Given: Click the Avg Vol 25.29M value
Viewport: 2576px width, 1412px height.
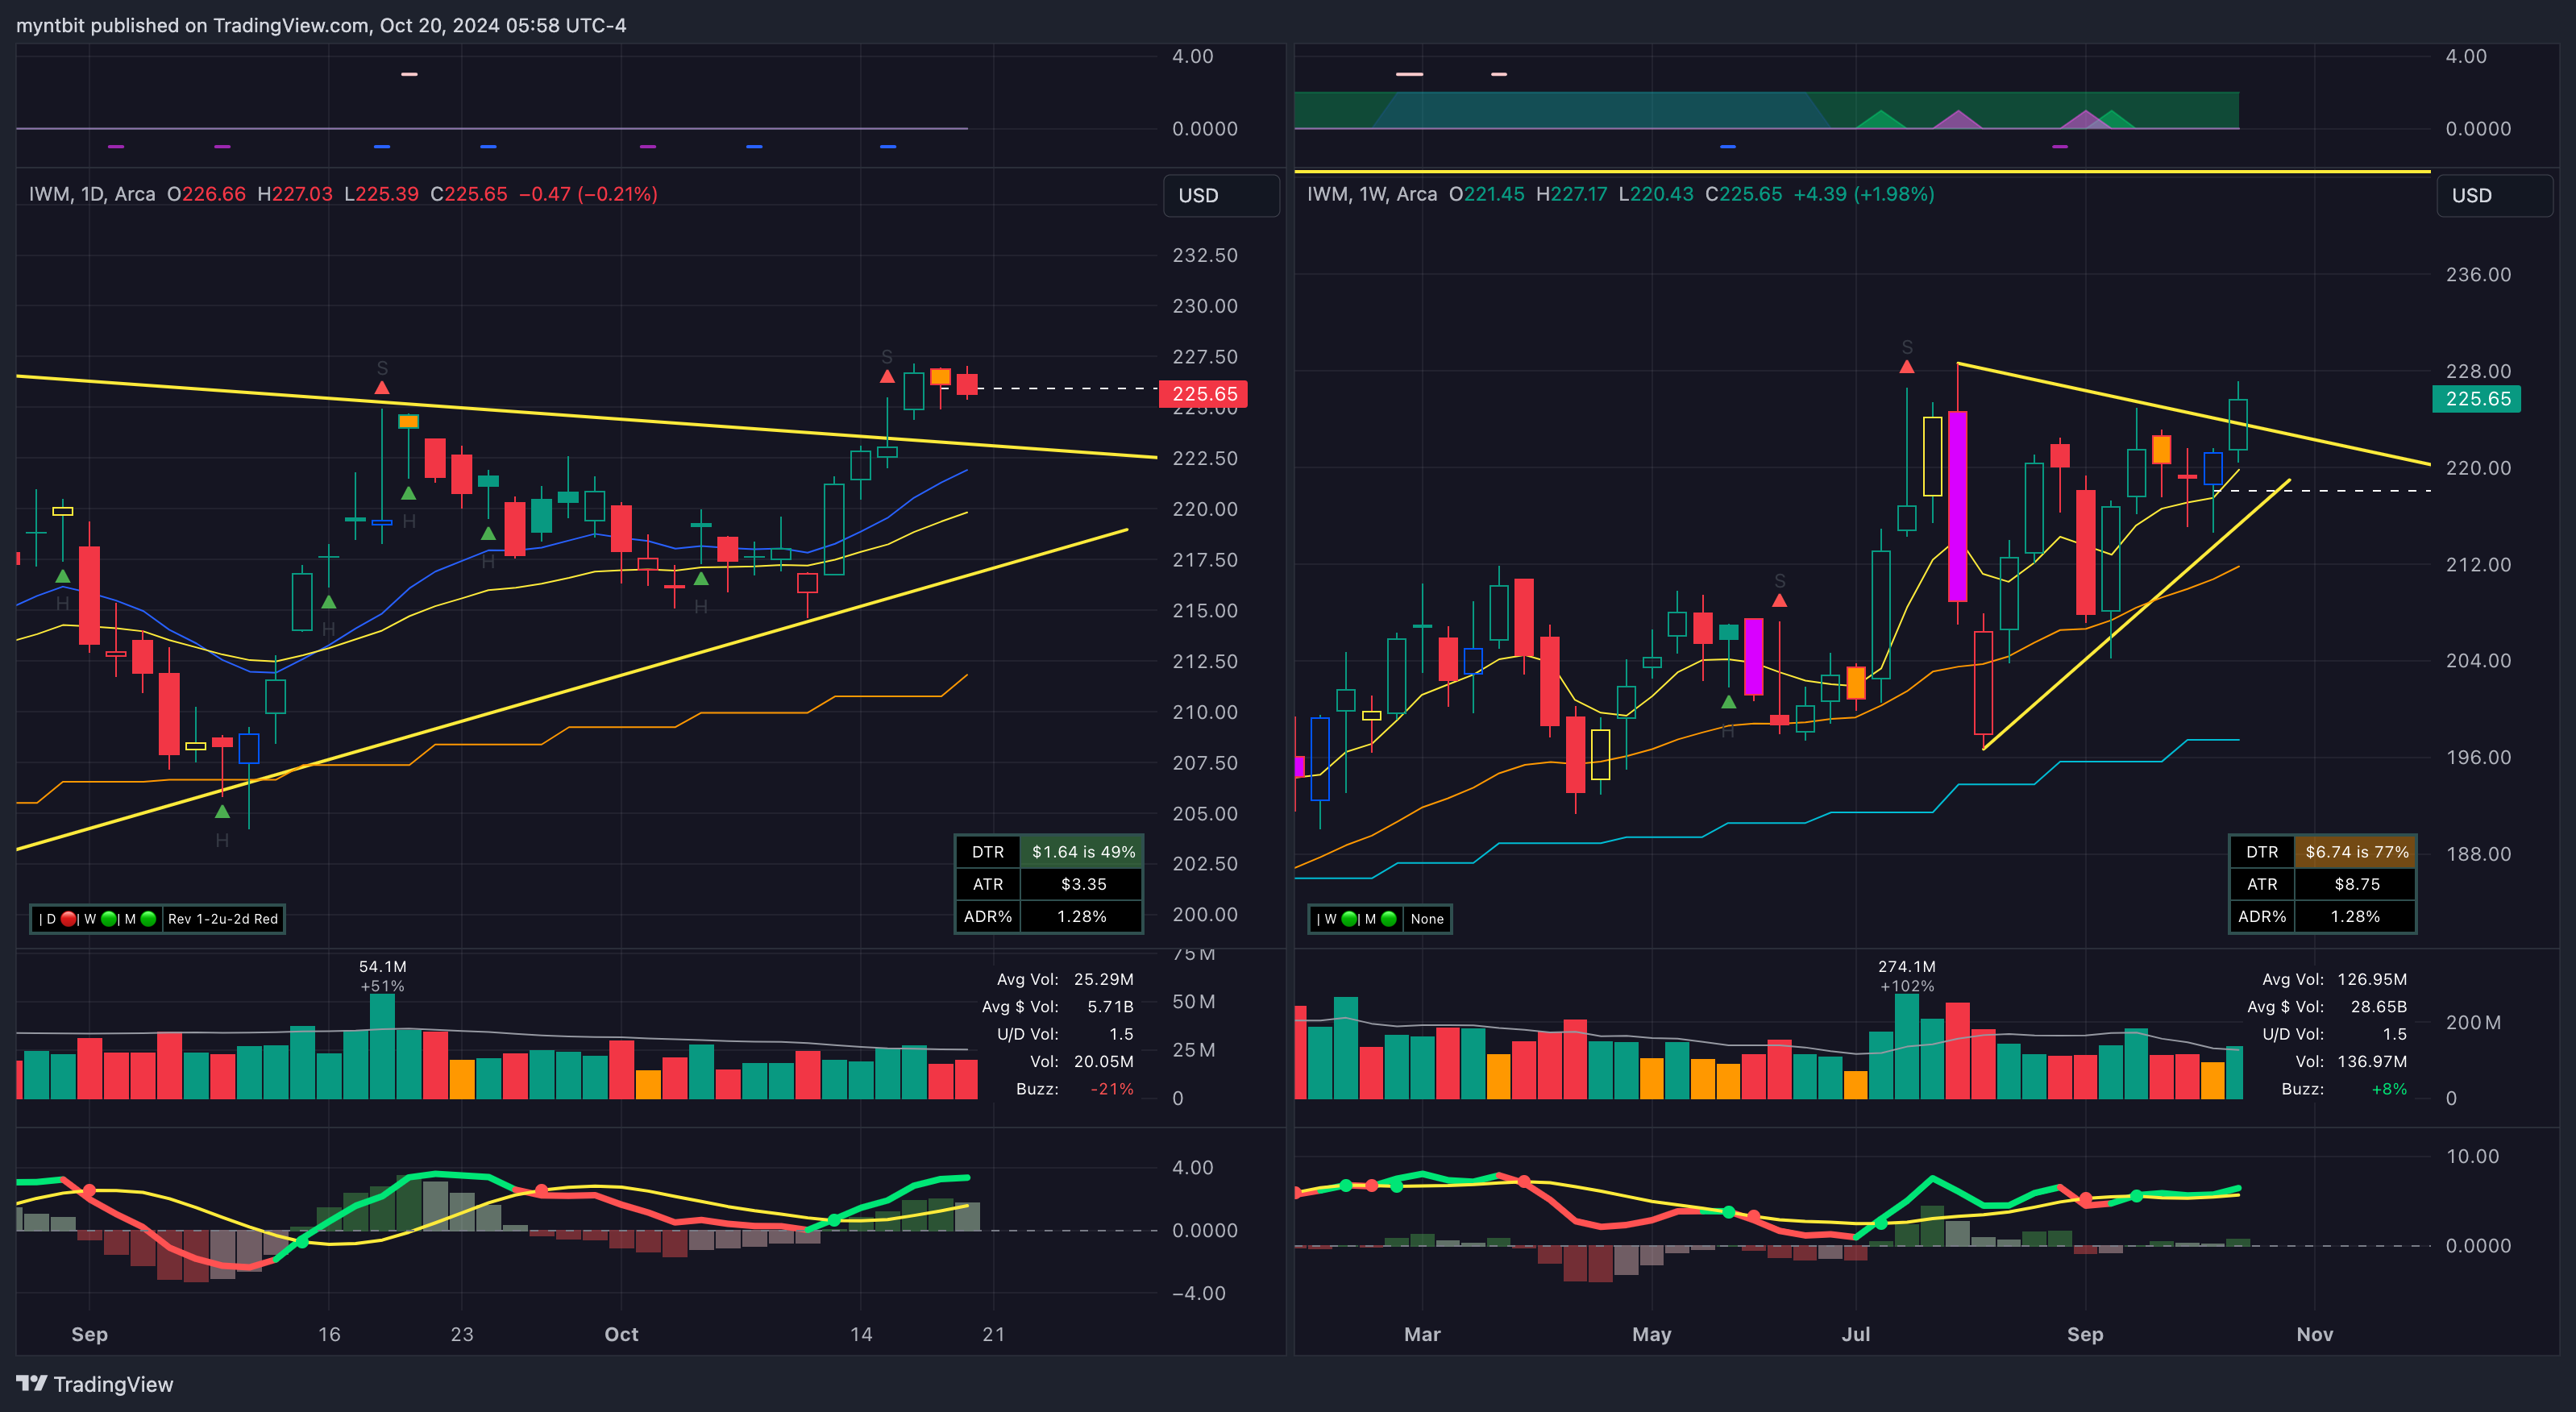Looking at the screenshot, I should coord(1103,980).
